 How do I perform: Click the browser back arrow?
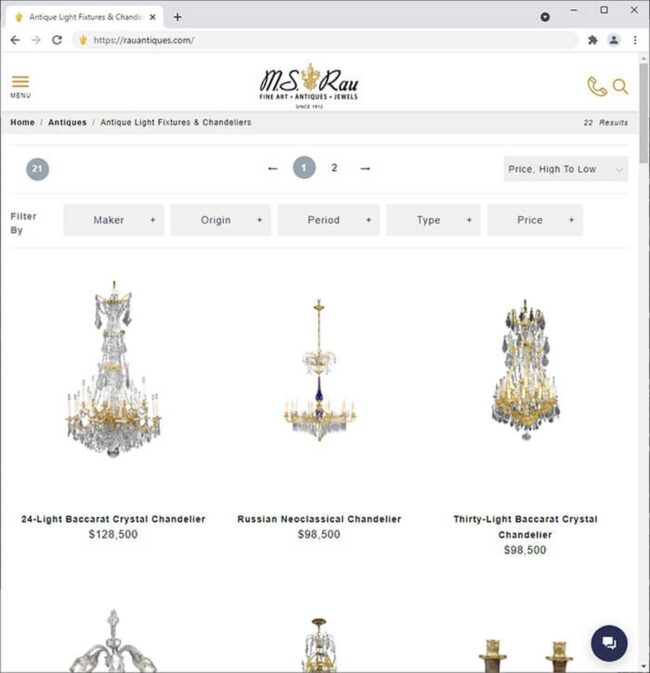[15, 40]
